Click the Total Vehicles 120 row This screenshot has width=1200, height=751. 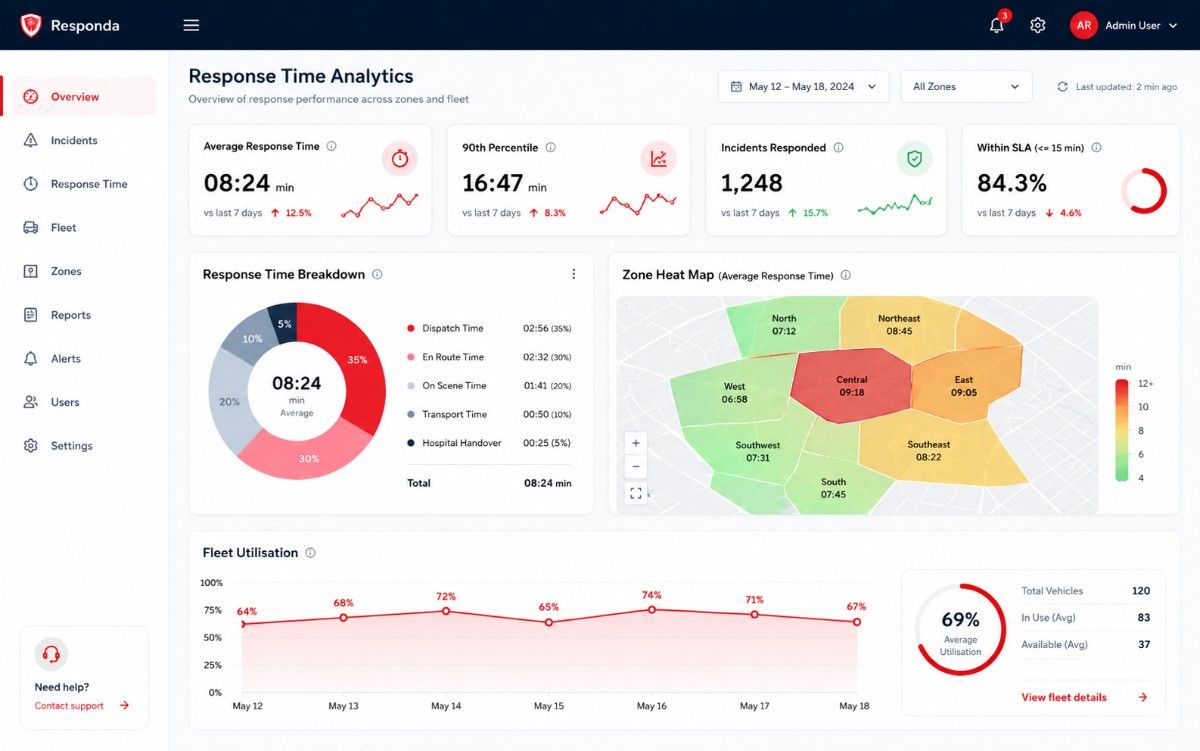tap(1086, 591)
